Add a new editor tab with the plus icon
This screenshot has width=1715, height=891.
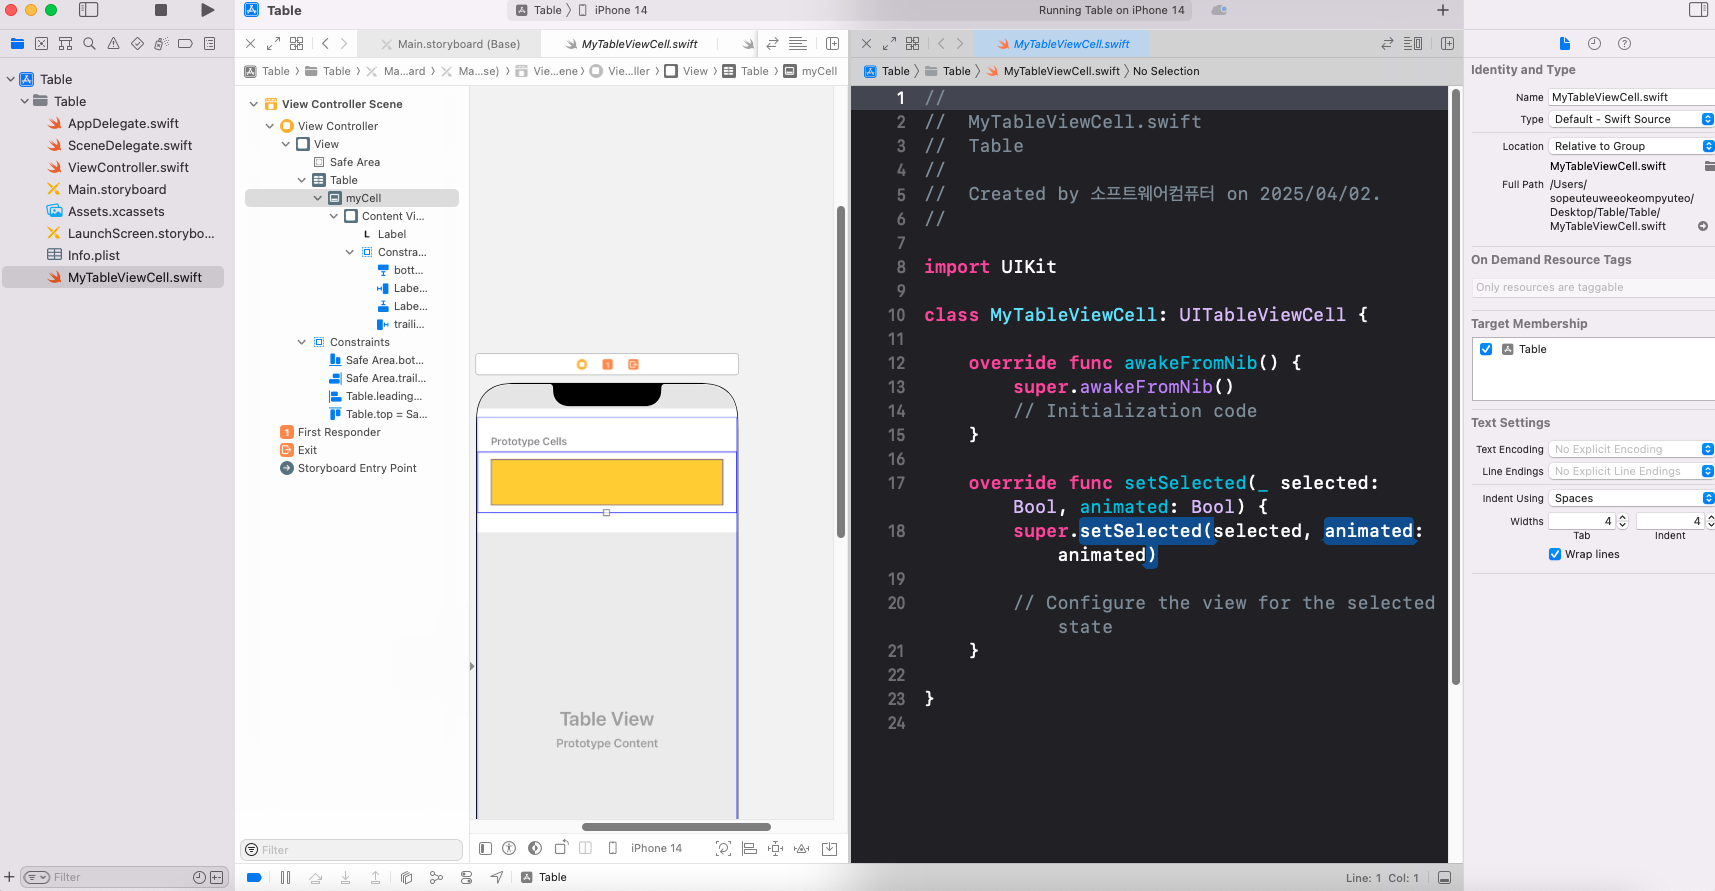(x=1442, y=10)
